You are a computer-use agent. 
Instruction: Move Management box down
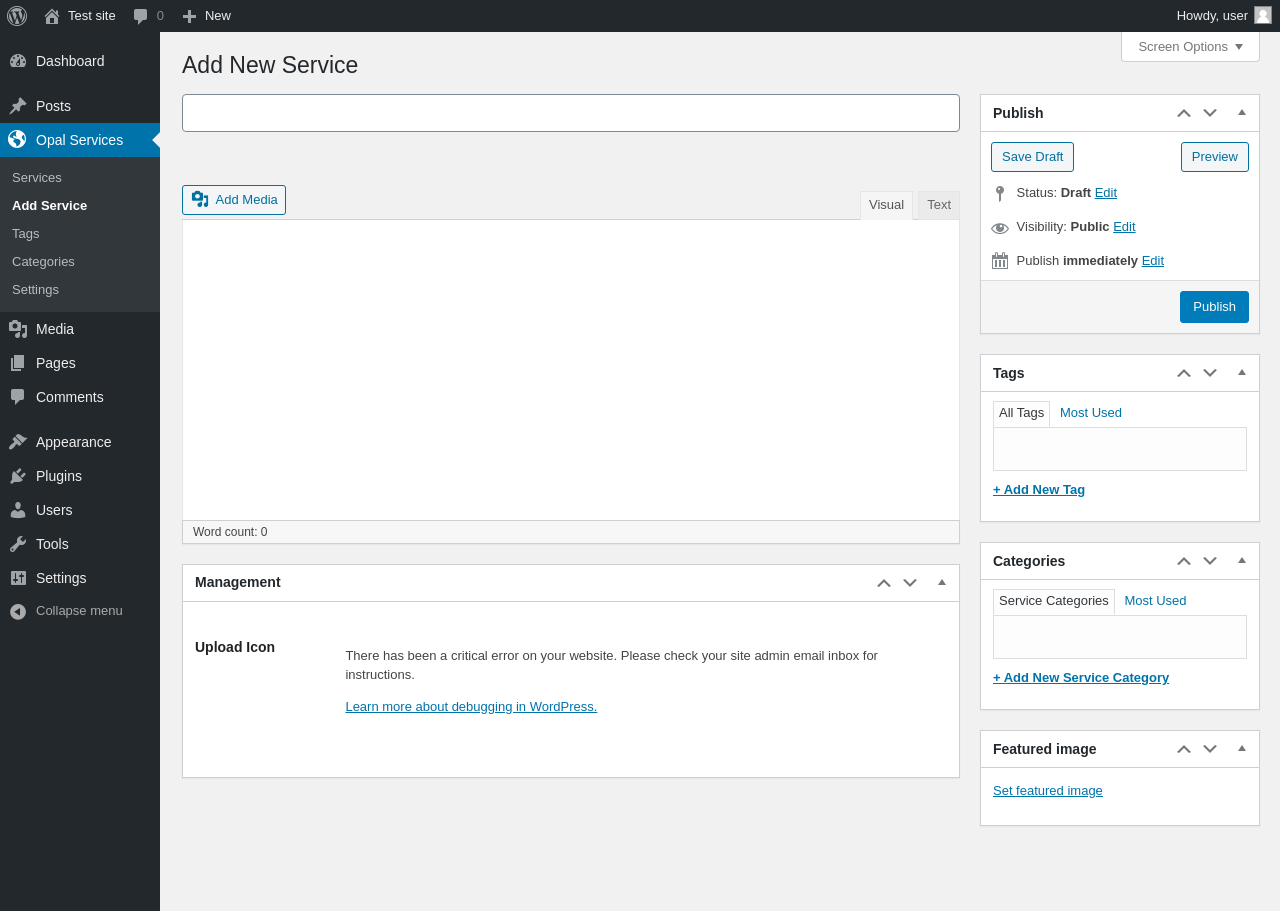click(x=910, y=583)
